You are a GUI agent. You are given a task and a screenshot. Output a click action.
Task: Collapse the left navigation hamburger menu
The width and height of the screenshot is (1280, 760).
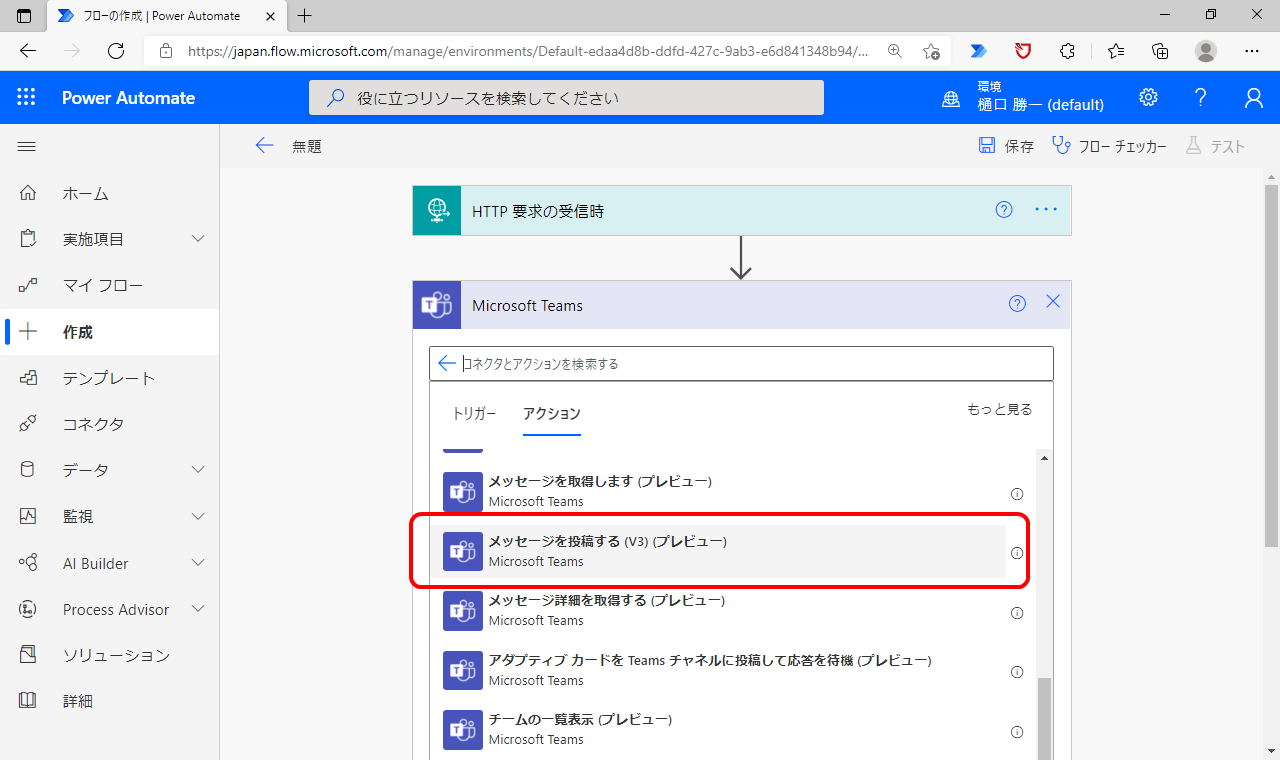[x=27, y=146]
